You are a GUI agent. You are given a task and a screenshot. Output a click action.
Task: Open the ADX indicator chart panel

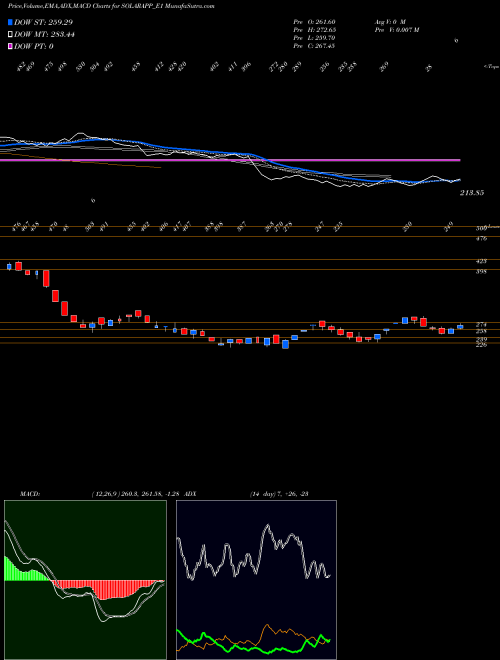coord(256,580)
